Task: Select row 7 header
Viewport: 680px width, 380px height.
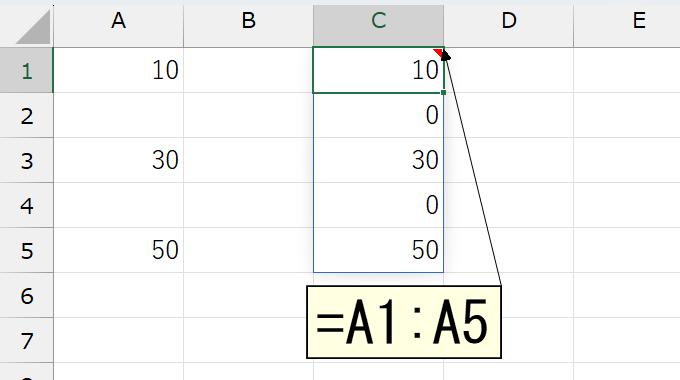Action: pyautogui.click(x=26, y=341)
